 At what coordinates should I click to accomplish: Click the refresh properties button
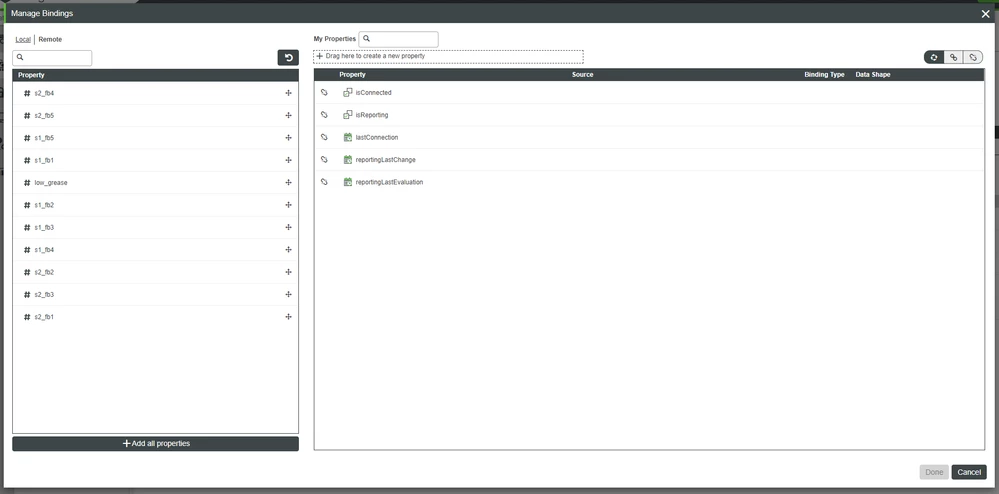(288, 58)
